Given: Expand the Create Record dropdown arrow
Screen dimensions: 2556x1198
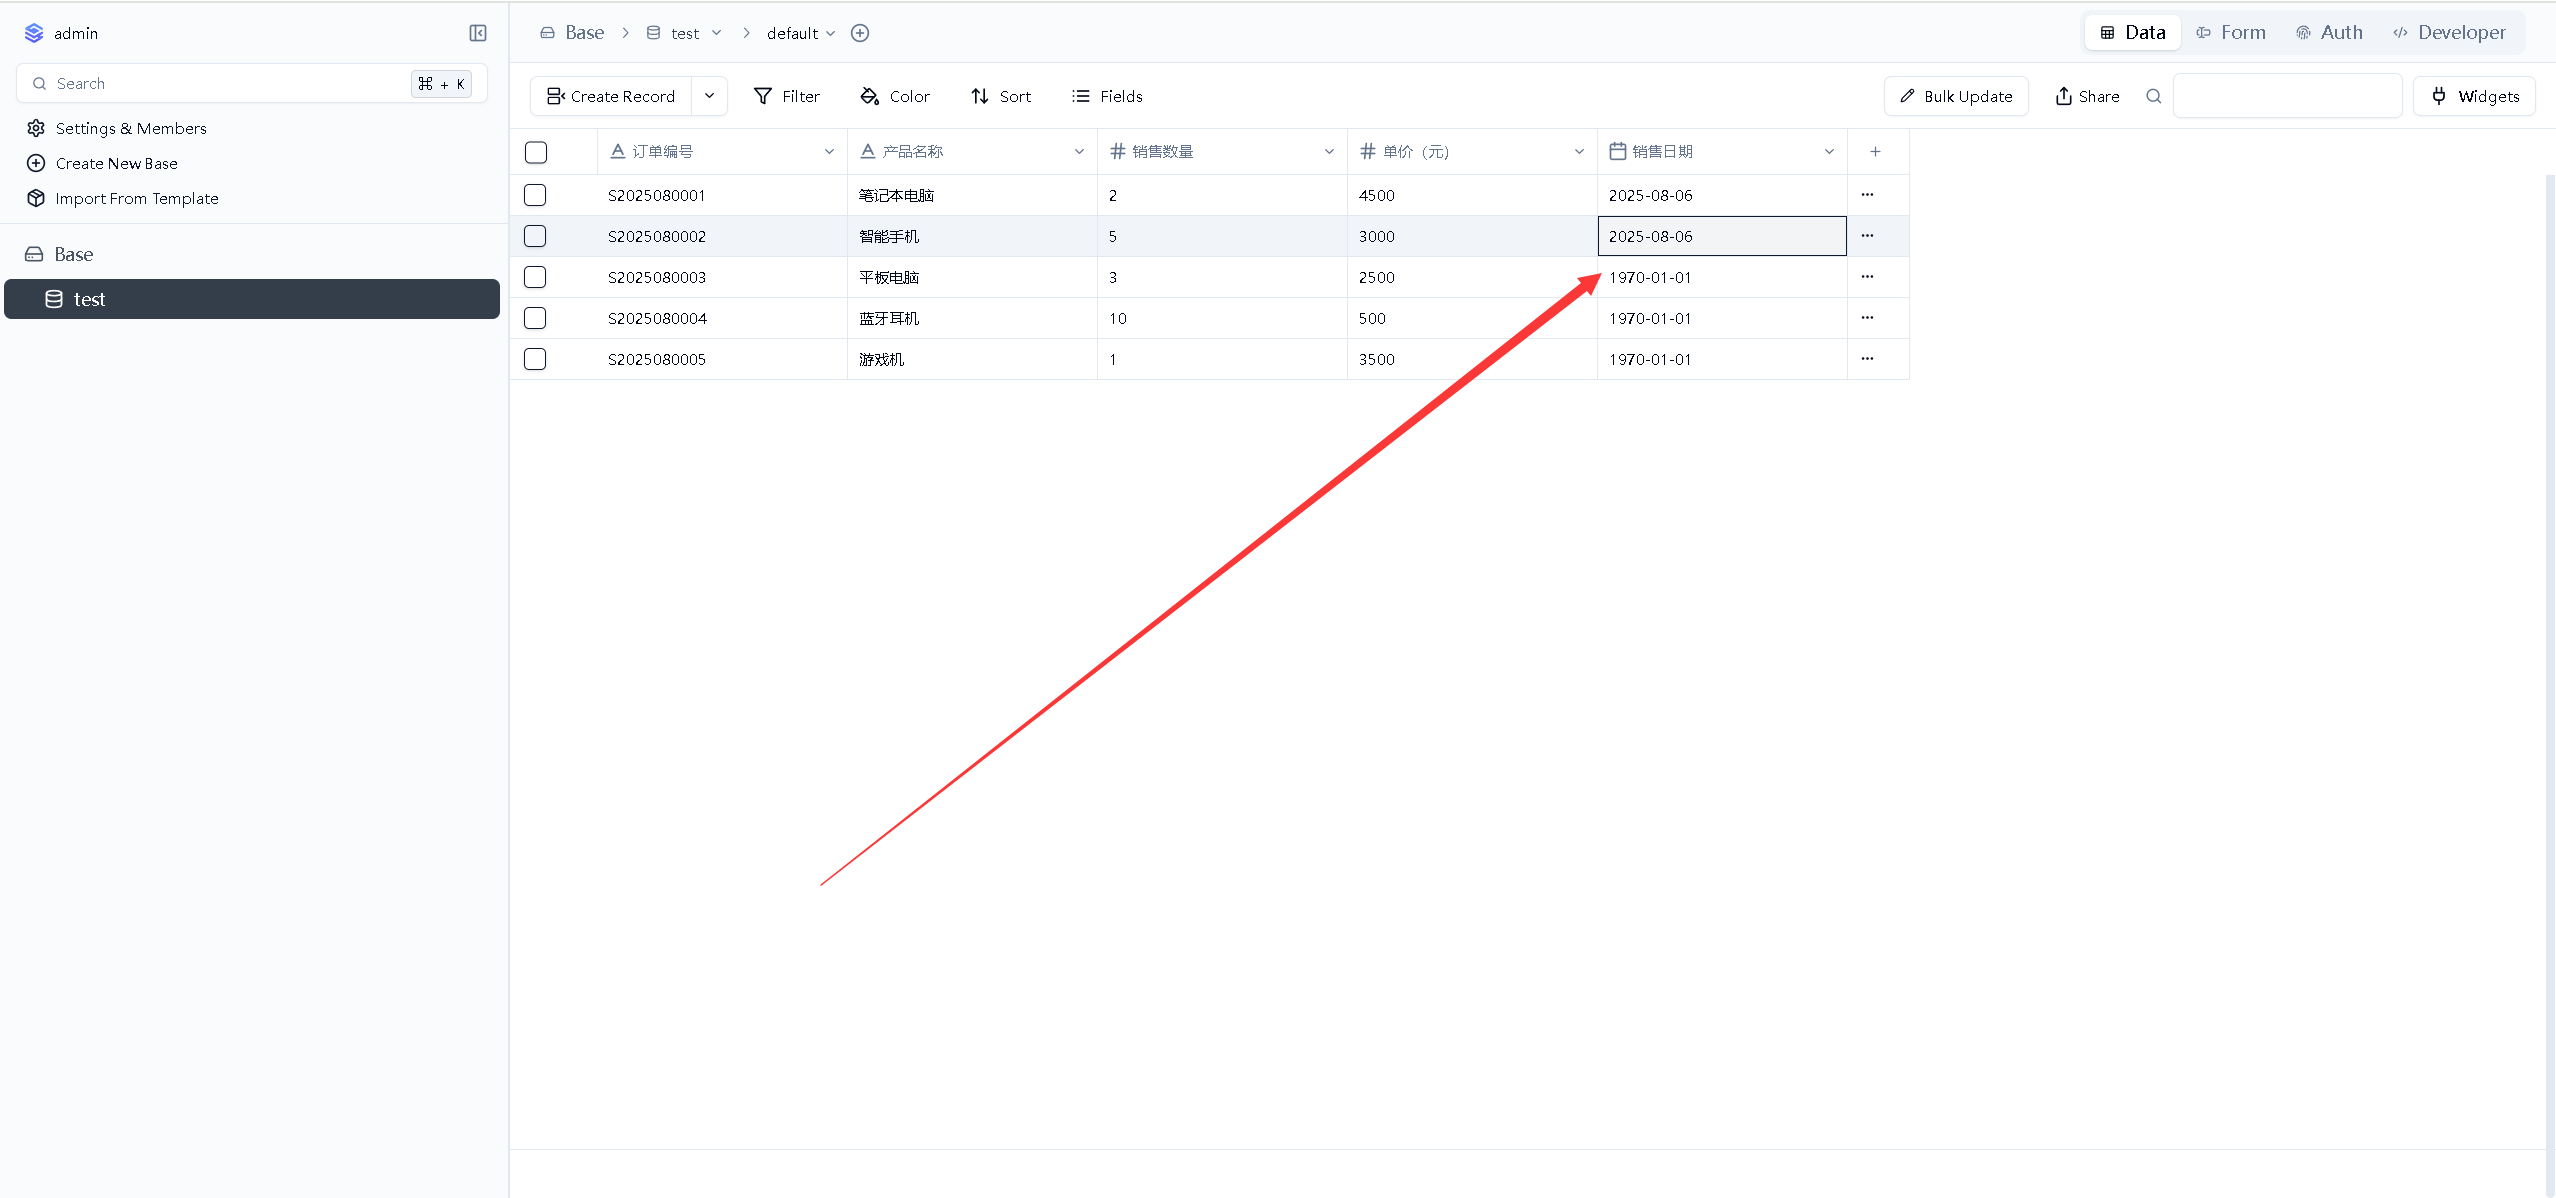Looking at the screenshot, I should (709, 96).
